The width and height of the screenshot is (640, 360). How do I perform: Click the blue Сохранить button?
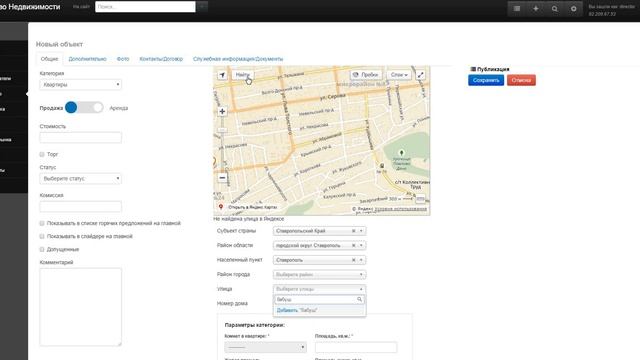click(x=486, y=80)
